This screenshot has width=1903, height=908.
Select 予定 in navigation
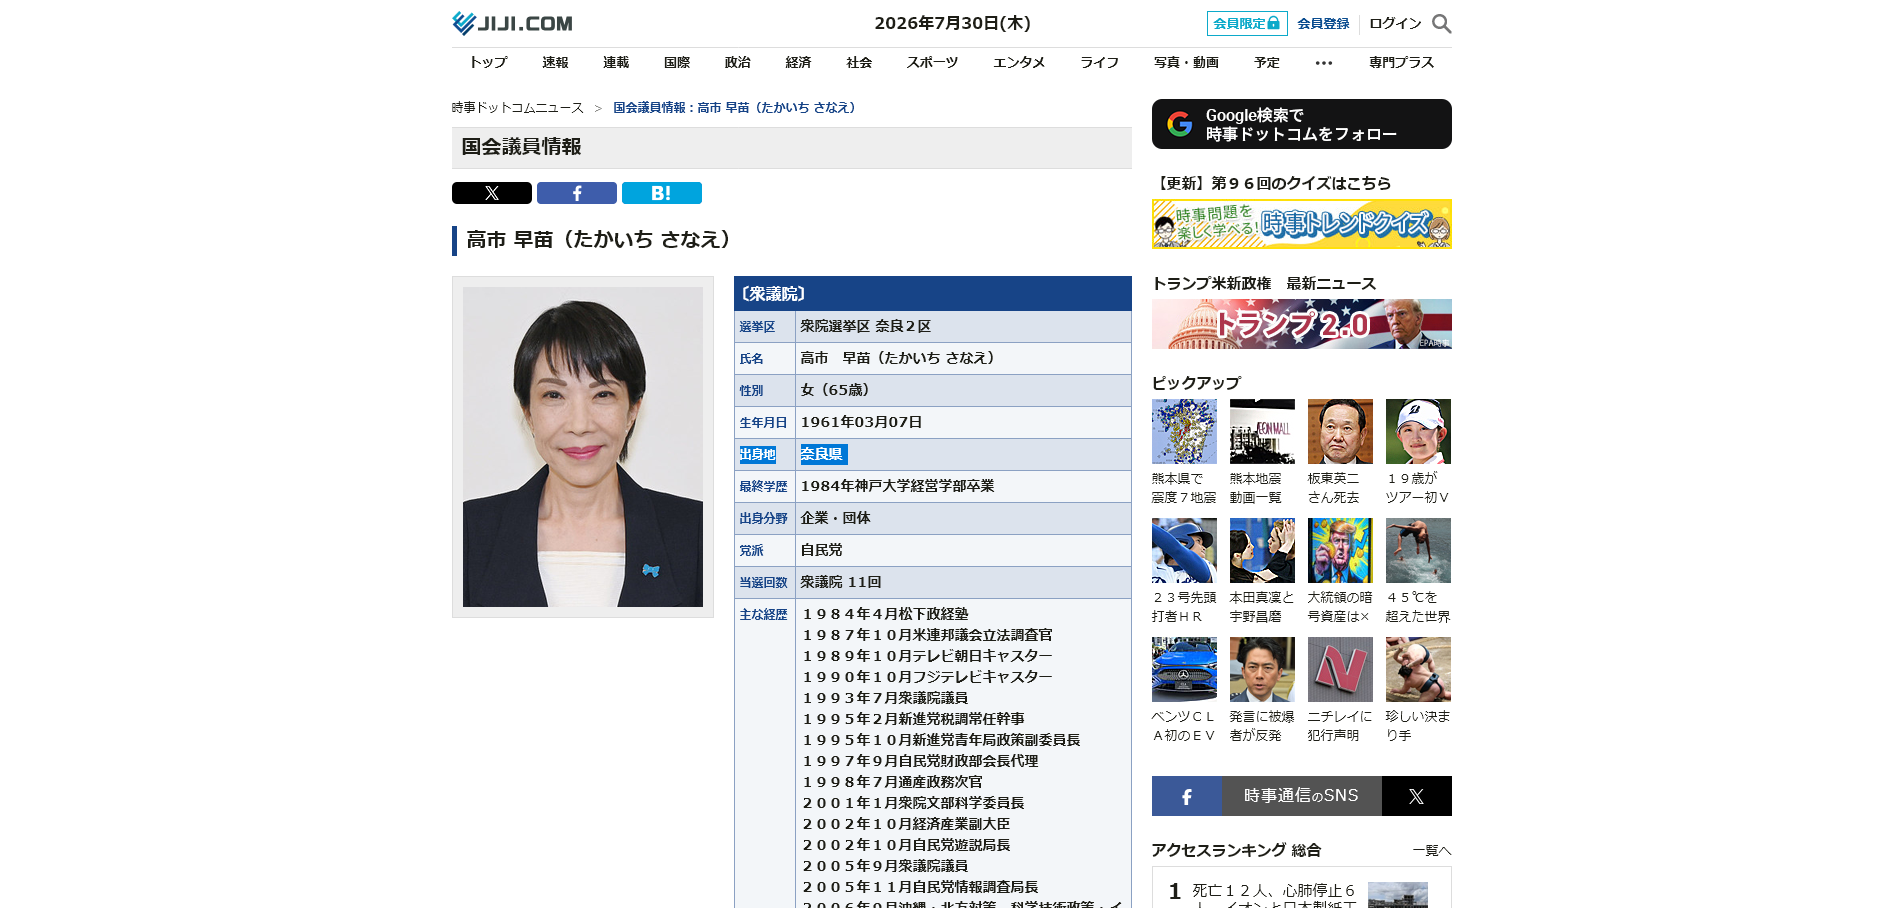click(x=1267, y=62)
